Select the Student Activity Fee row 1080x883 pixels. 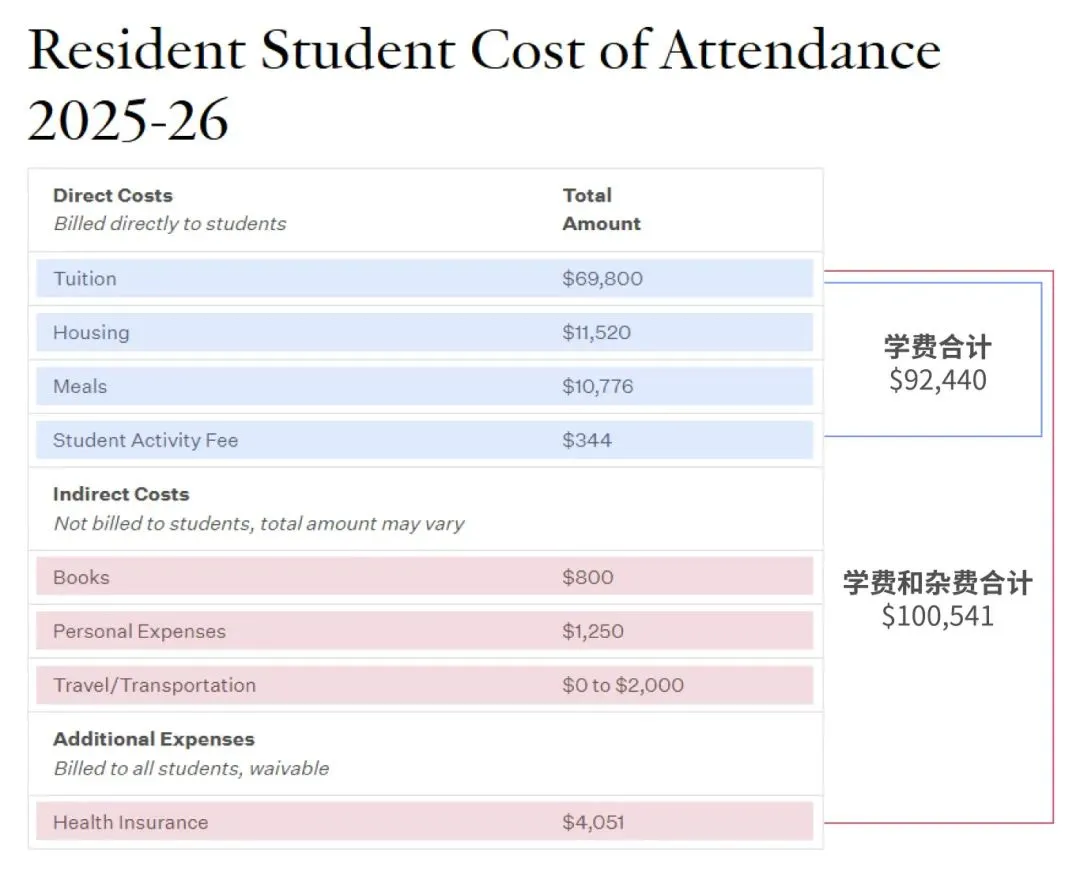[x=146, y=441]
